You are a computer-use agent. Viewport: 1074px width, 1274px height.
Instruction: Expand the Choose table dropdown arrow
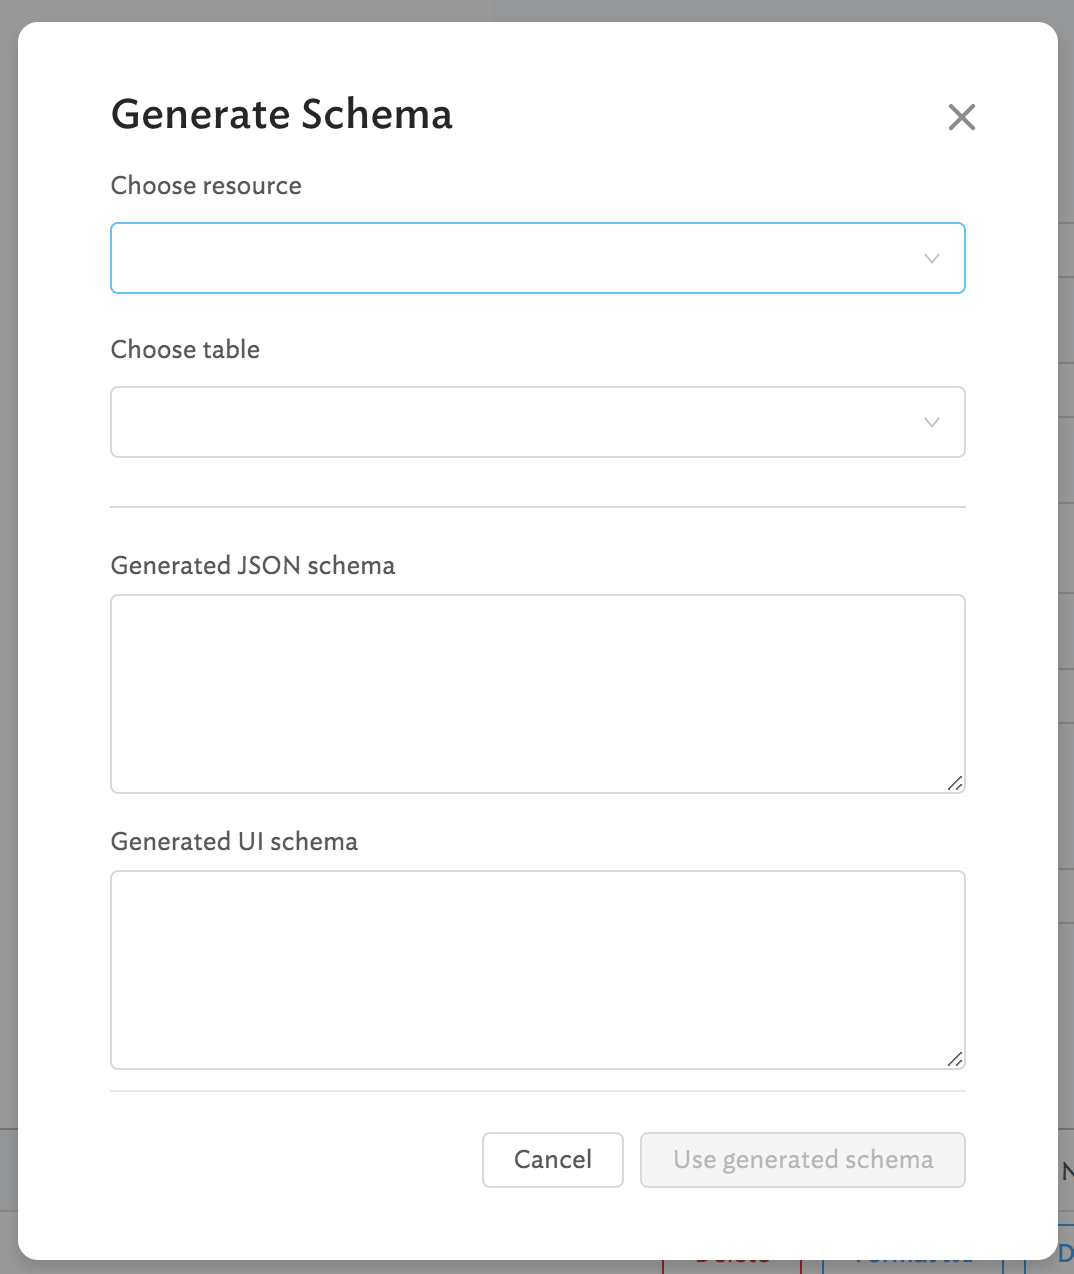931,423
